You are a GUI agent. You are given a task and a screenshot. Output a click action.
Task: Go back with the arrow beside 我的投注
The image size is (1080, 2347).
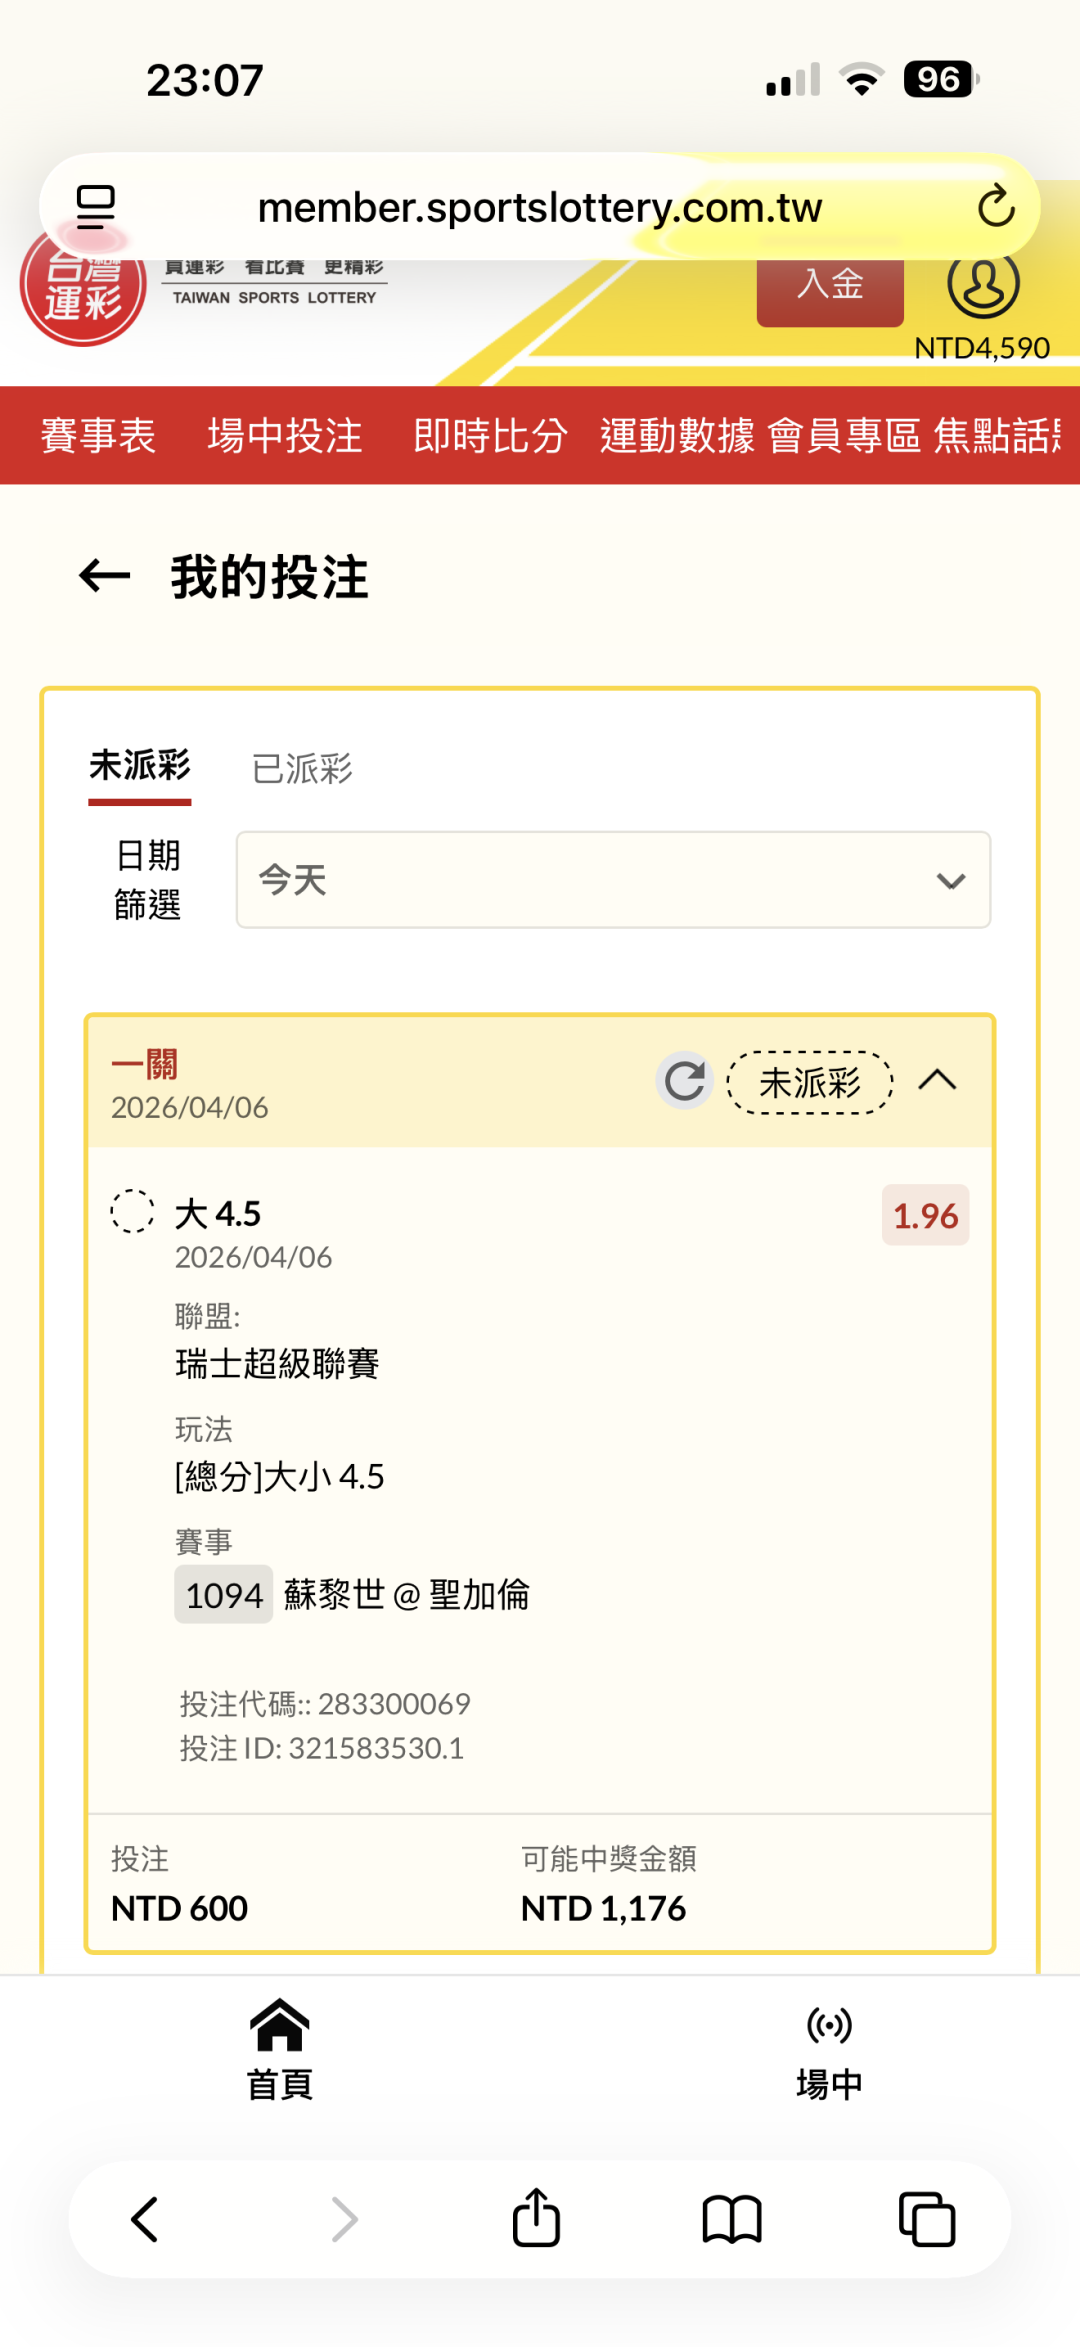[105, 576]
